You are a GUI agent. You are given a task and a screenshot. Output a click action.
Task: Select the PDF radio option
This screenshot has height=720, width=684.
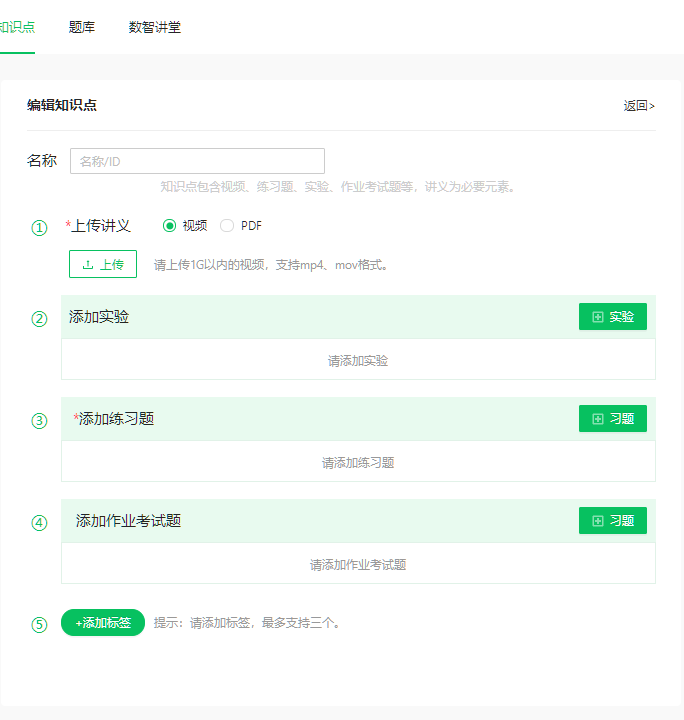227,225
